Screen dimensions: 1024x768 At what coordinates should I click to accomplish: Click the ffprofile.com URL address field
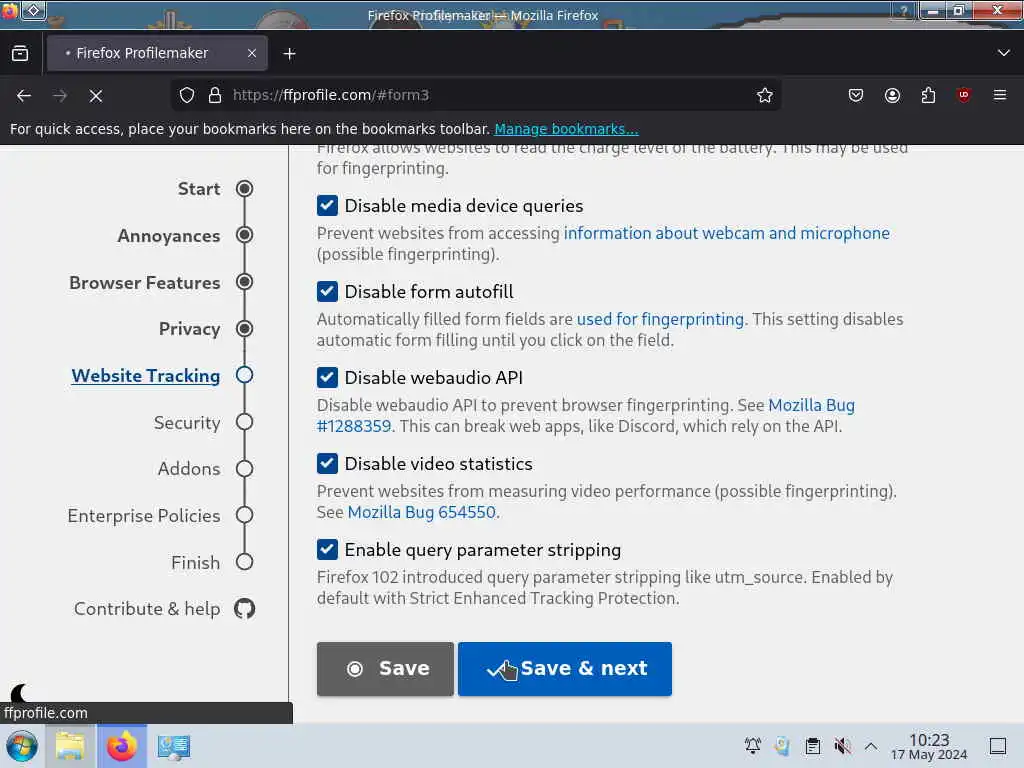tap(477, 95)
